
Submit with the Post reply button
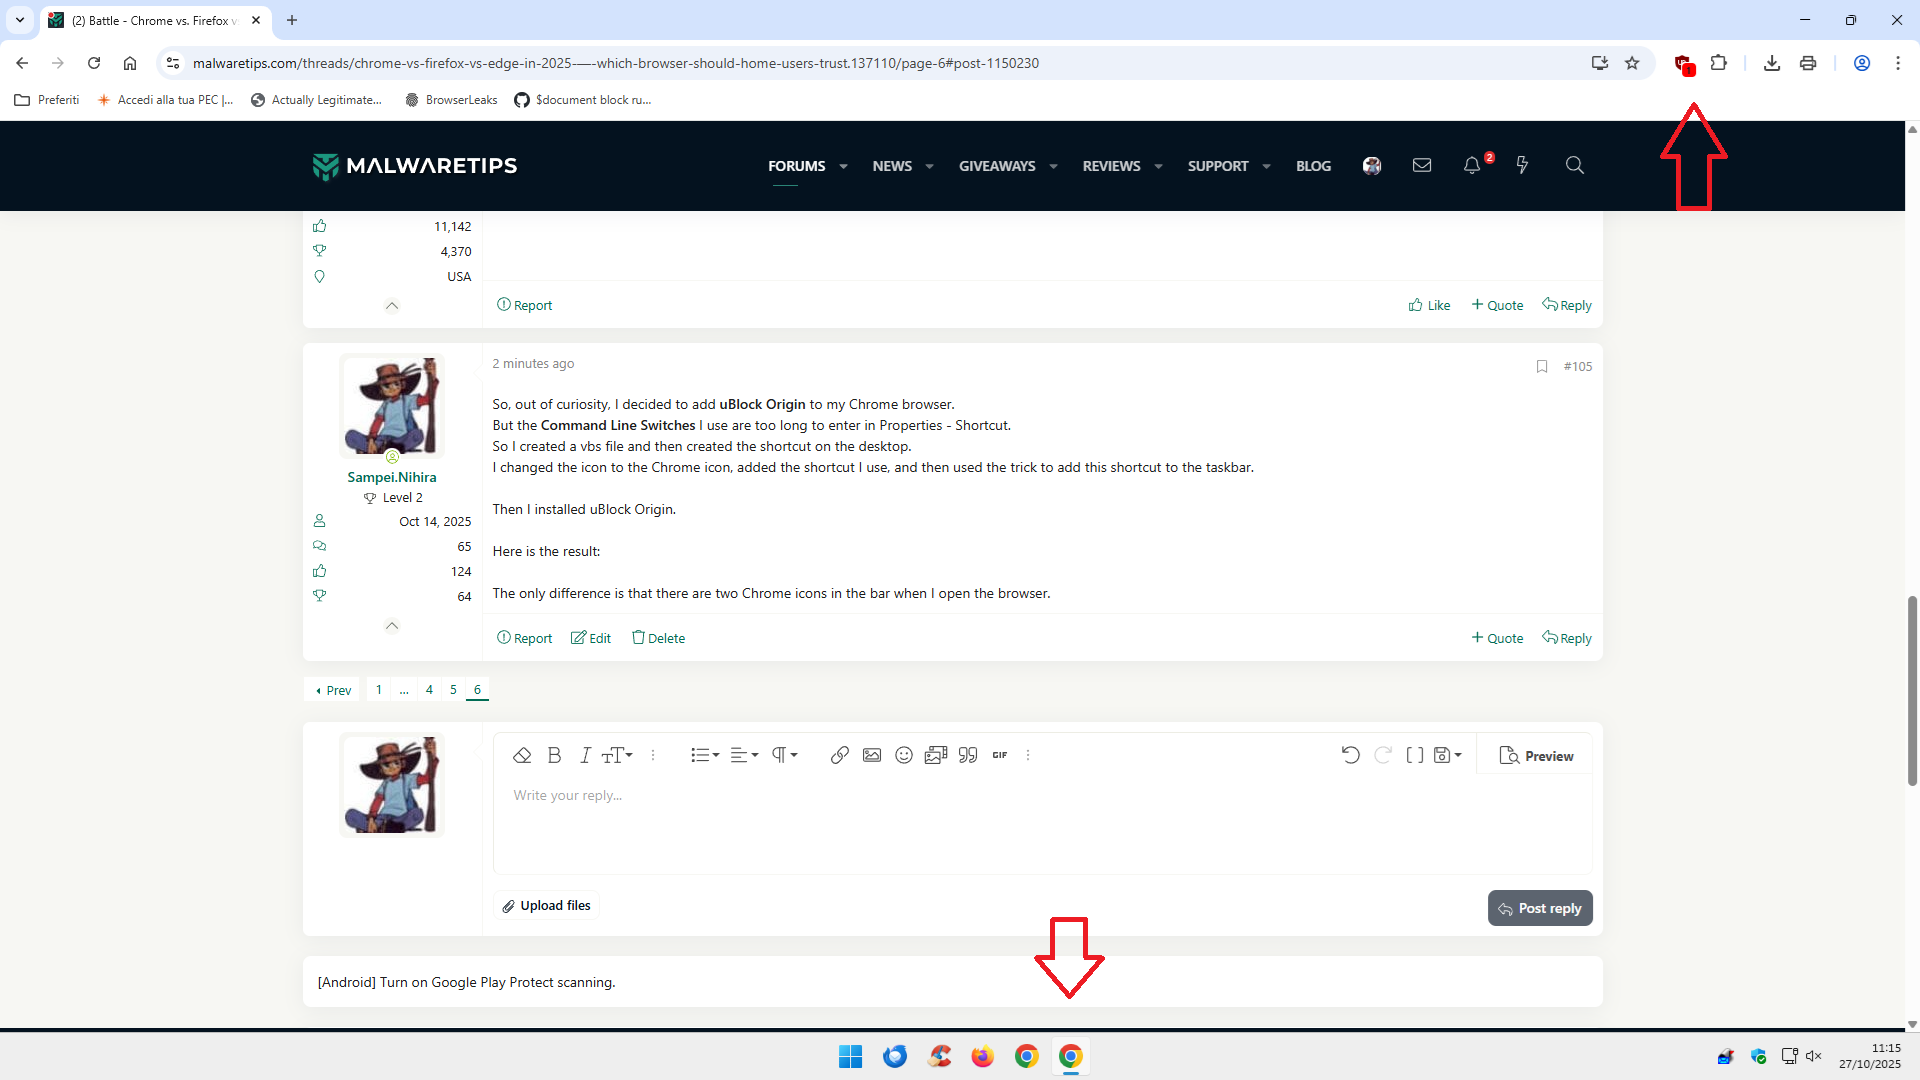tap(1540, 908)
